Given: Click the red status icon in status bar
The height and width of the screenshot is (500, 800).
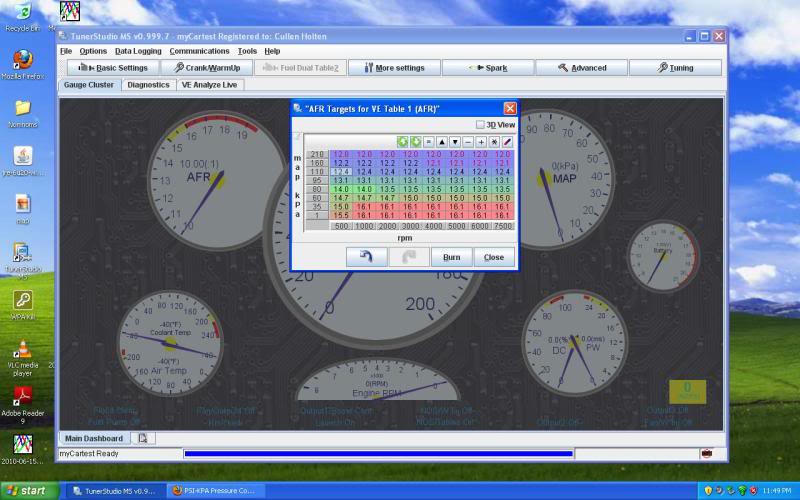Looking at the screenshot, I should [707, 453].
